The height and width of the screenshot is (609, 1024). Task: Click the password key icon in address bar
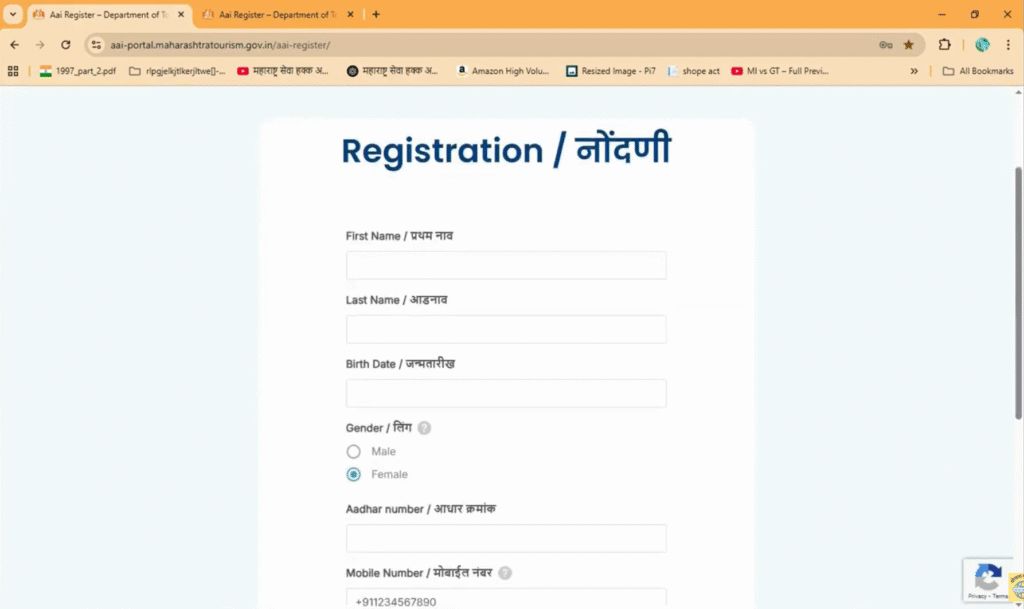tap(885, 45)
